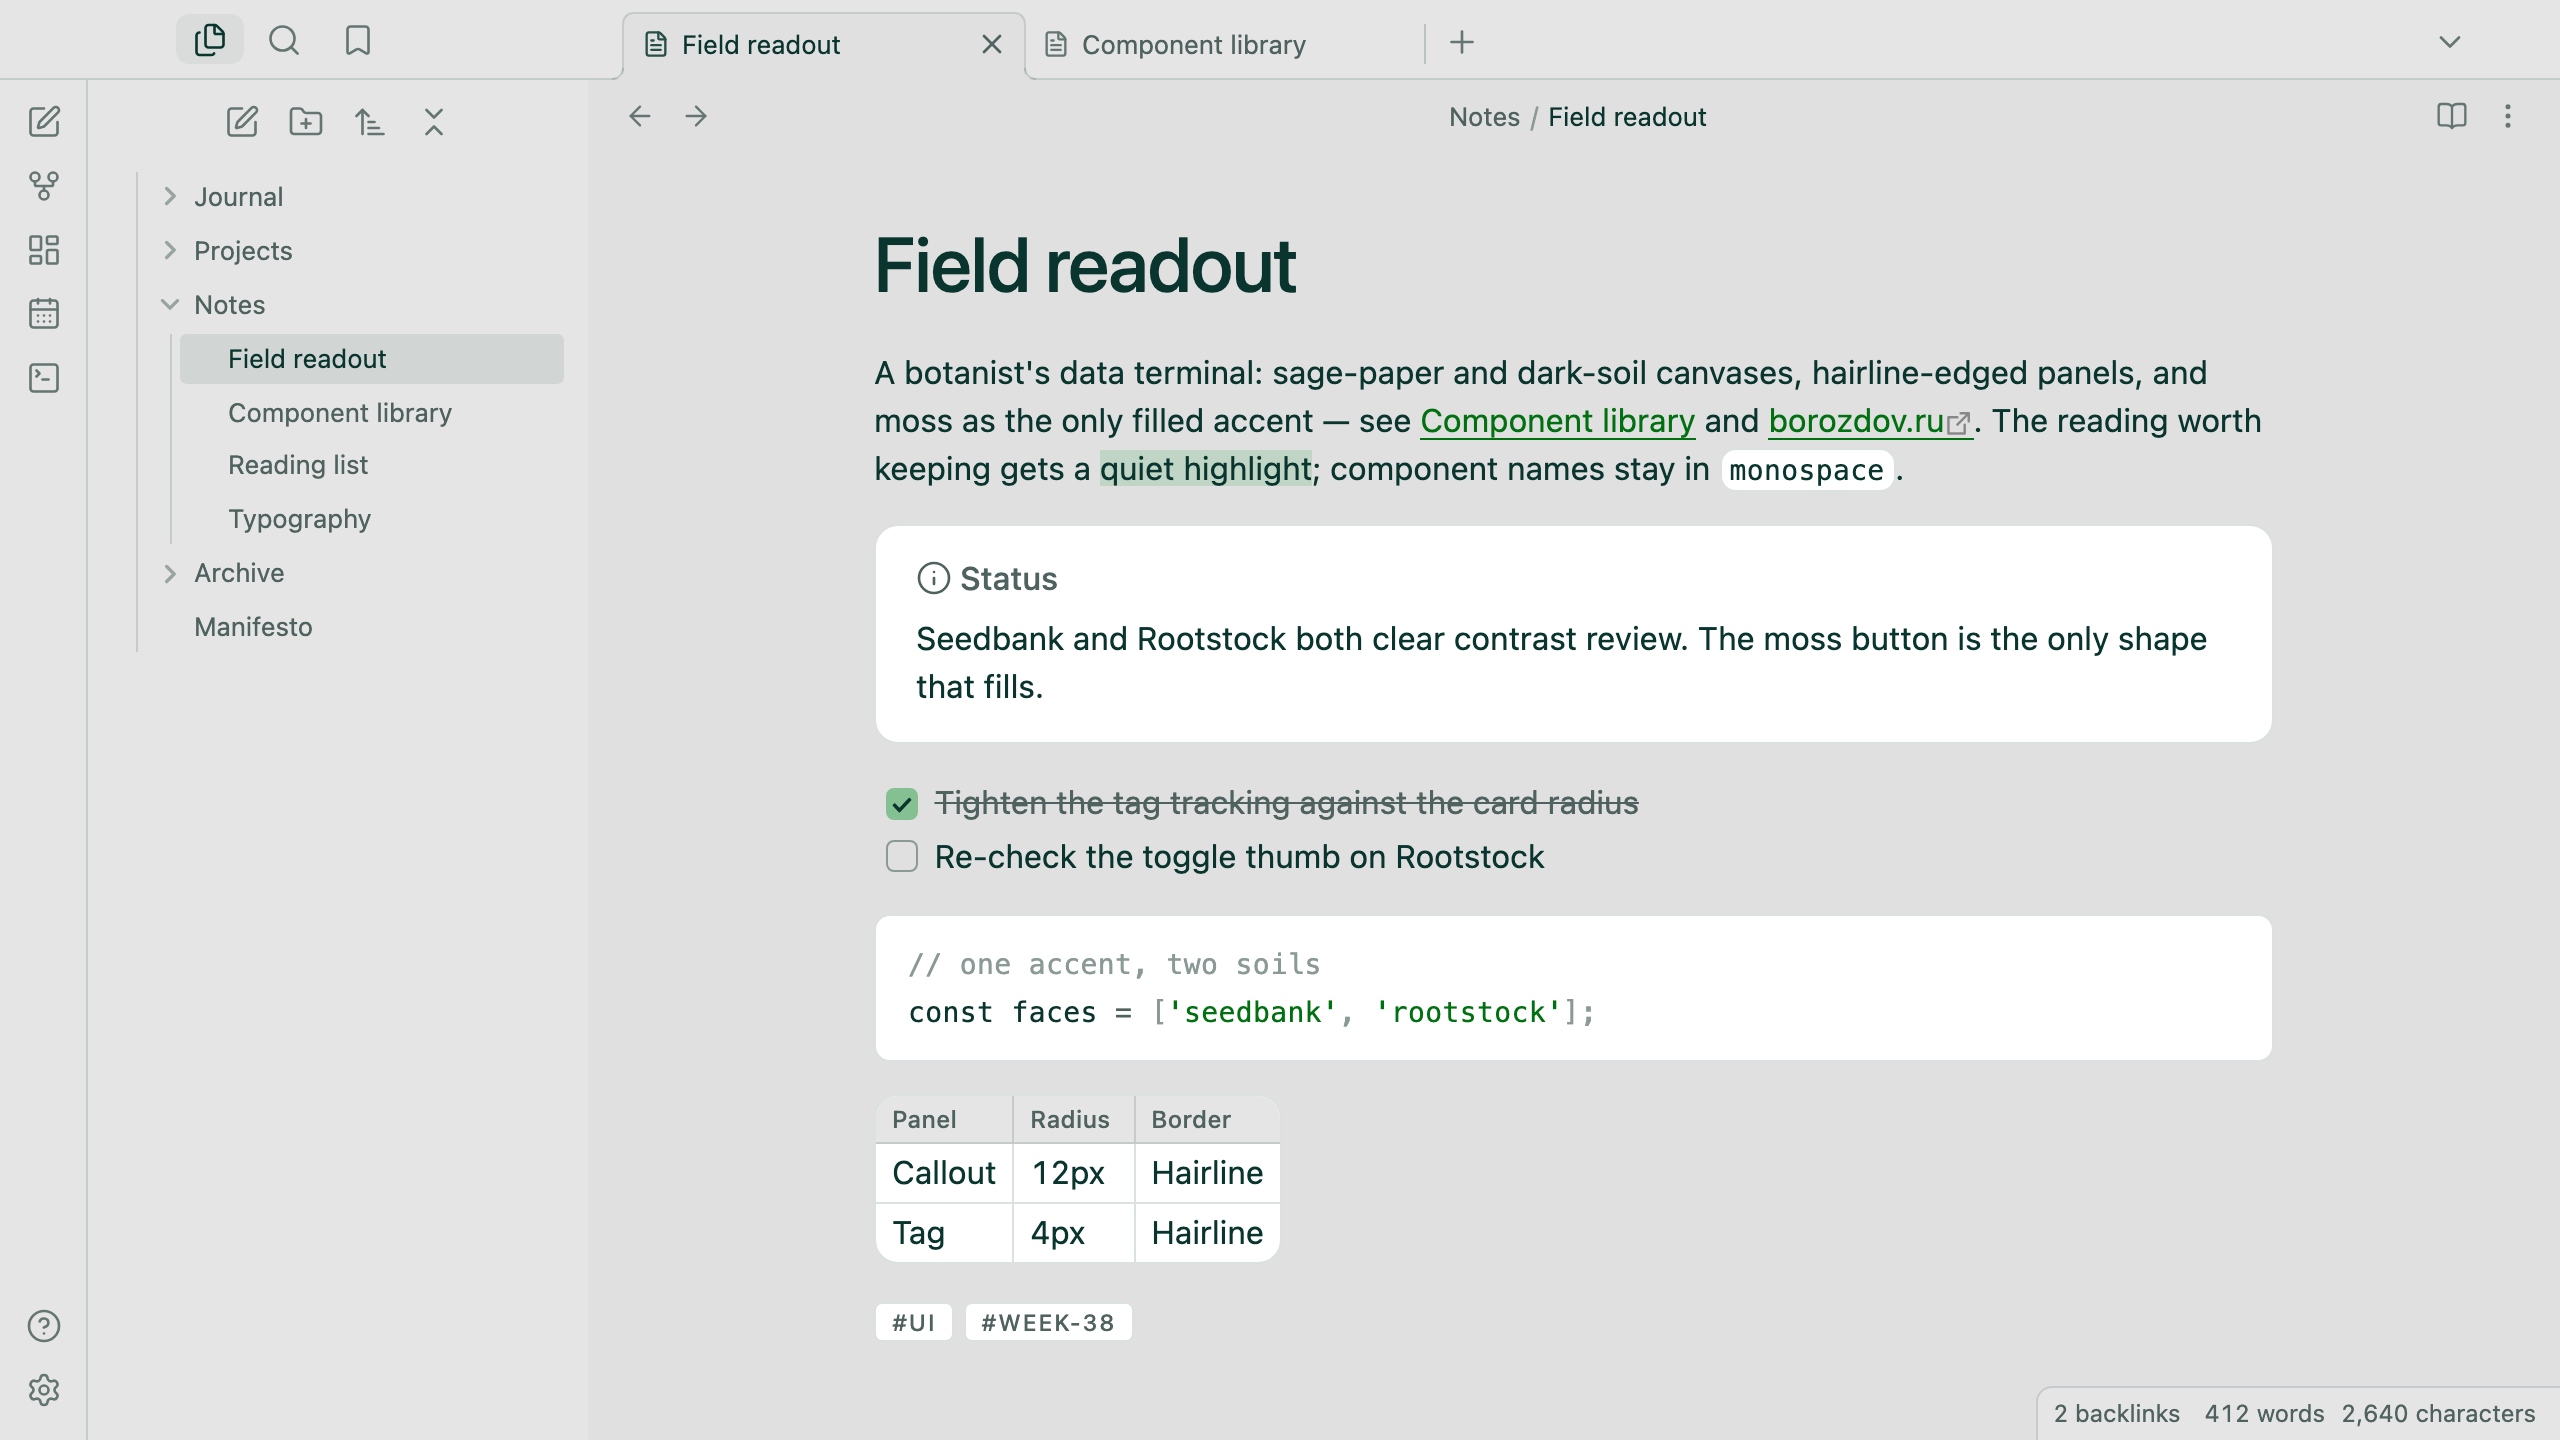
Task: Collapse all folders in explorer
Action: [x=434, y=122]
